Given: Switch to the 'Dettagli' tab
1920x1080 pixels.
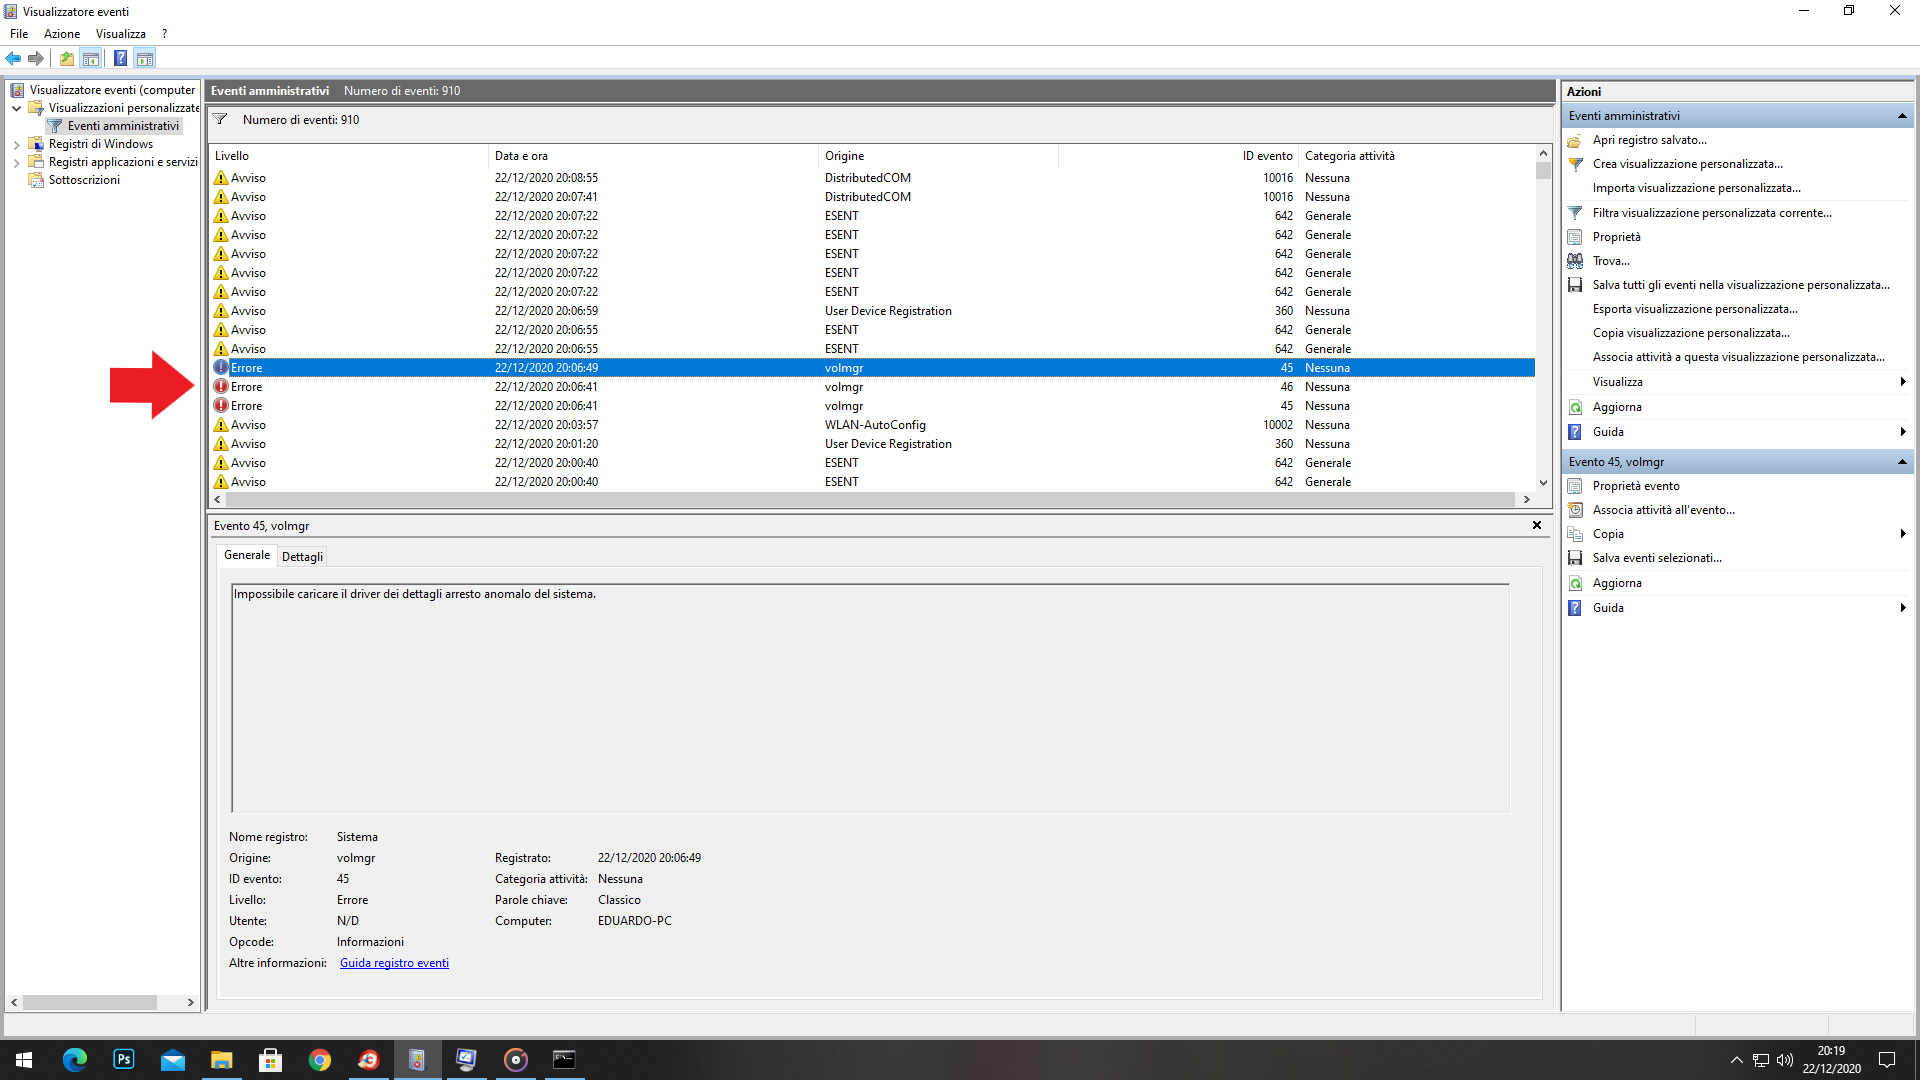Looking at the screenshot, I should point(302,557).
